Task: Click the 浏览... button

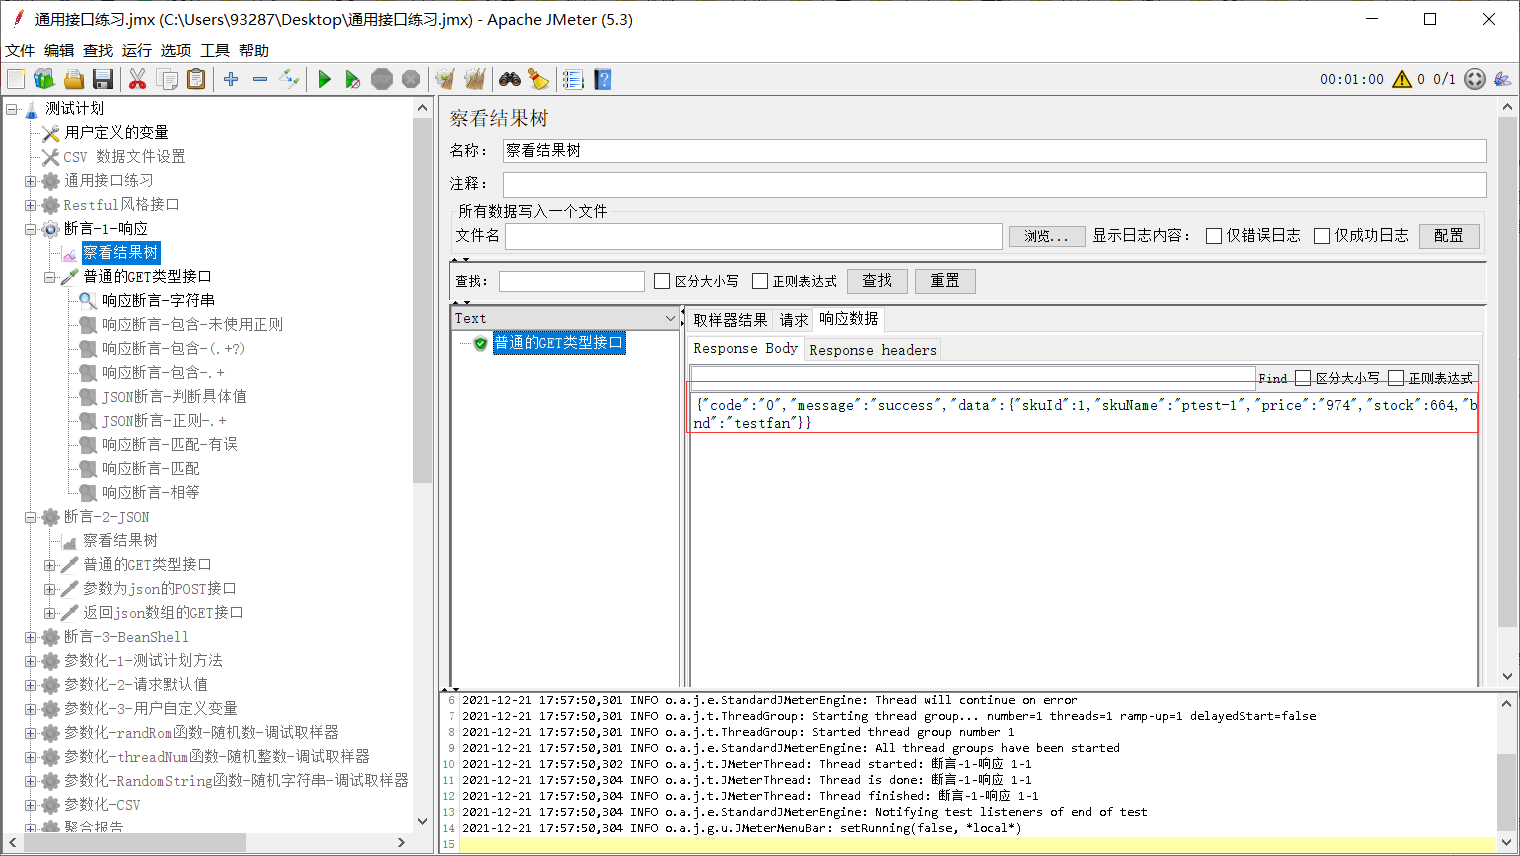Action: [1046, 236]
